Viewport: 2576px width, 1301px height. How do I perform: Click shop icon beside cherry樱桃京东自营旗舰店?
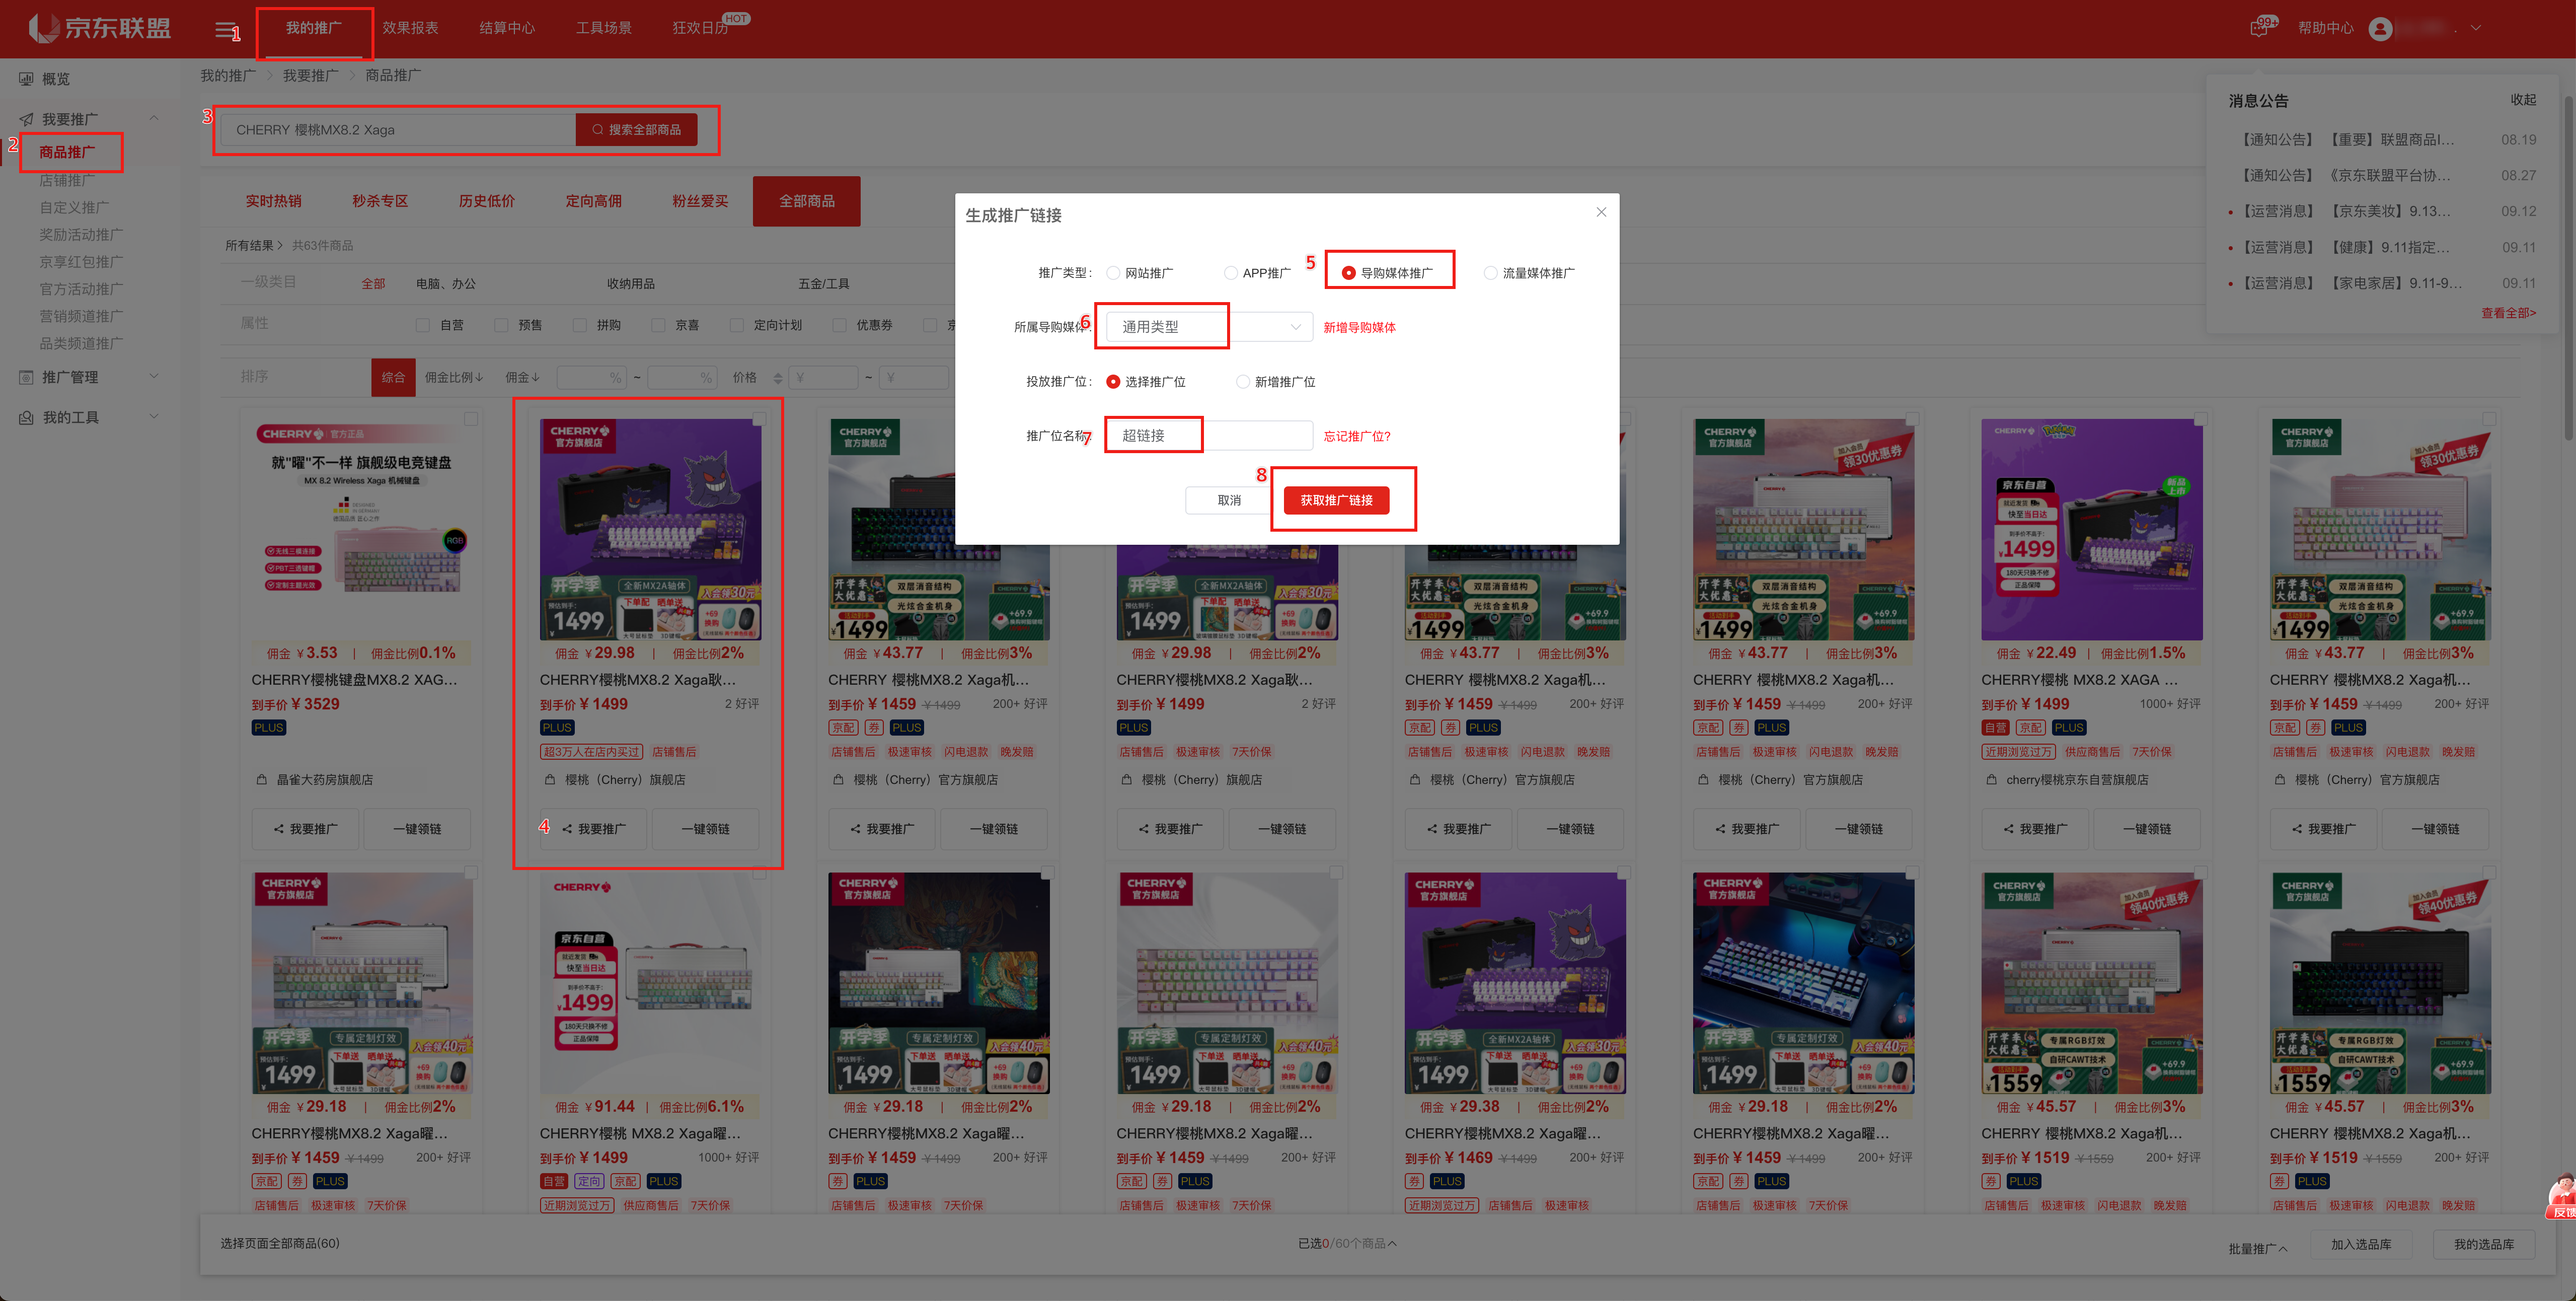tap(1991, 779)
